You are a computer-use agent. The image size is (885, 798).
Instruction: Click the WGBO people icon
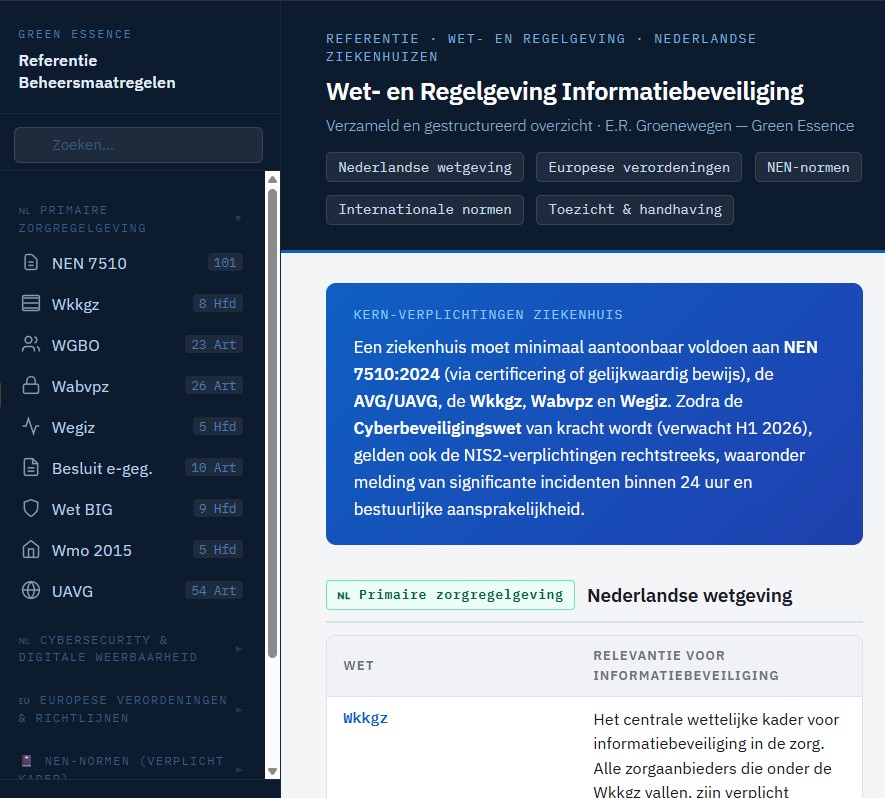click(30, 345)
